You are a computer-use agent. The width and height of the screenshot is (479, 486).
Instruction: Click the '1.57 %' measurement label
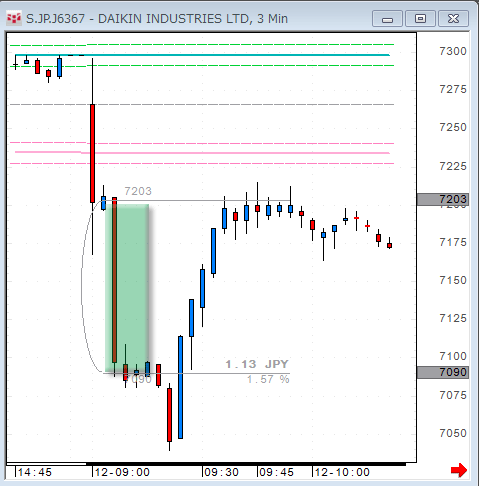click(x=268, y=379)
